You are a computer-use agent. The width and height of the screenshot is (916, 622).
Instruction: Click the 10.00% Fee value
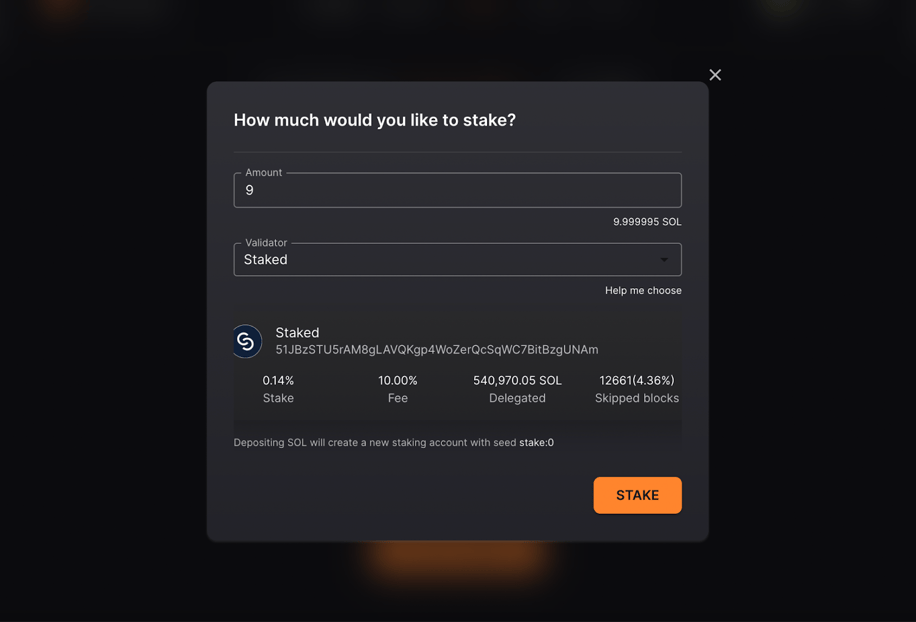pos(398,381)
